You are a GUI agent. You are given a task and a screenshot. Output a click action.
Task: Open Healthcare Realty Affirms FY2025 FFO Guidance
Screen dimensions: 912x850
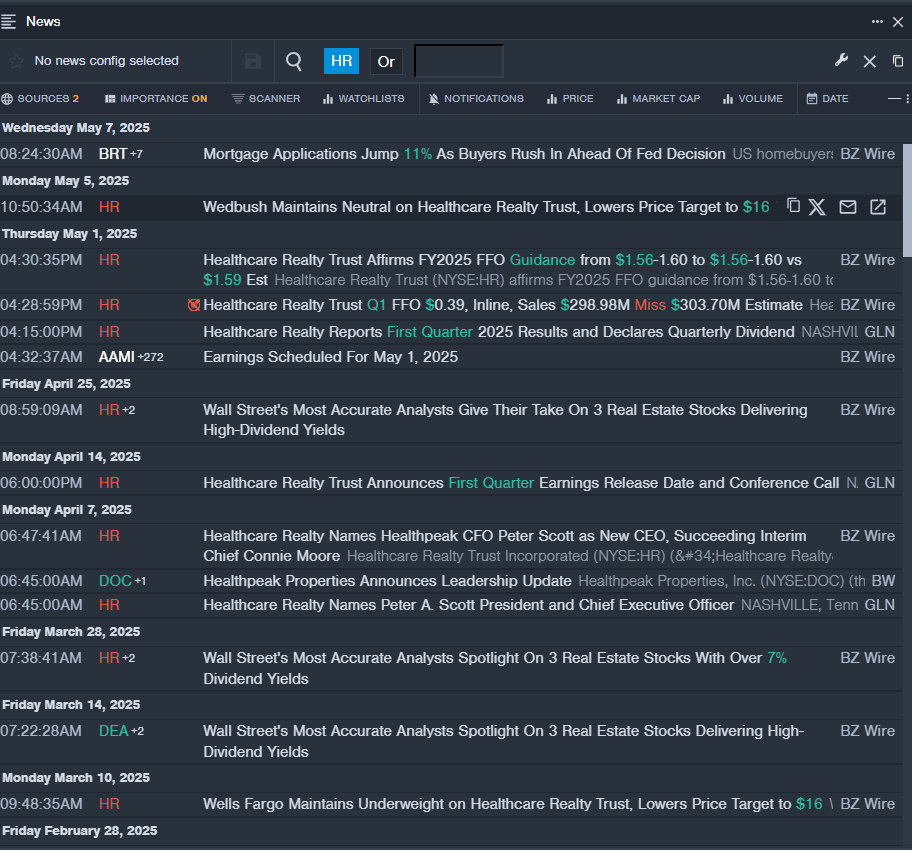[502, 270]
